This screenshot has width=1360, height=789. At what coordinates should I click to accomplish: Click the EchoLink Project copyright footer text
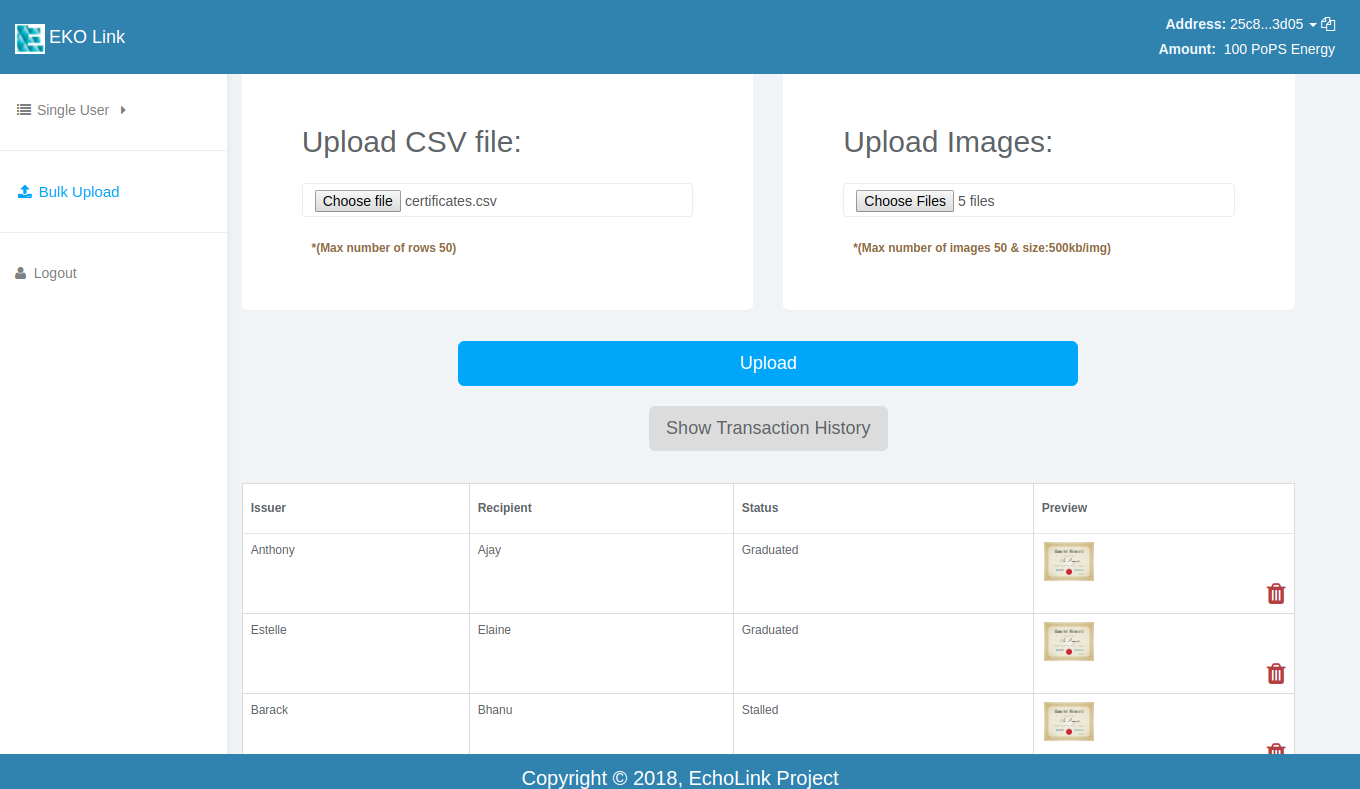[x=680, y=777]
